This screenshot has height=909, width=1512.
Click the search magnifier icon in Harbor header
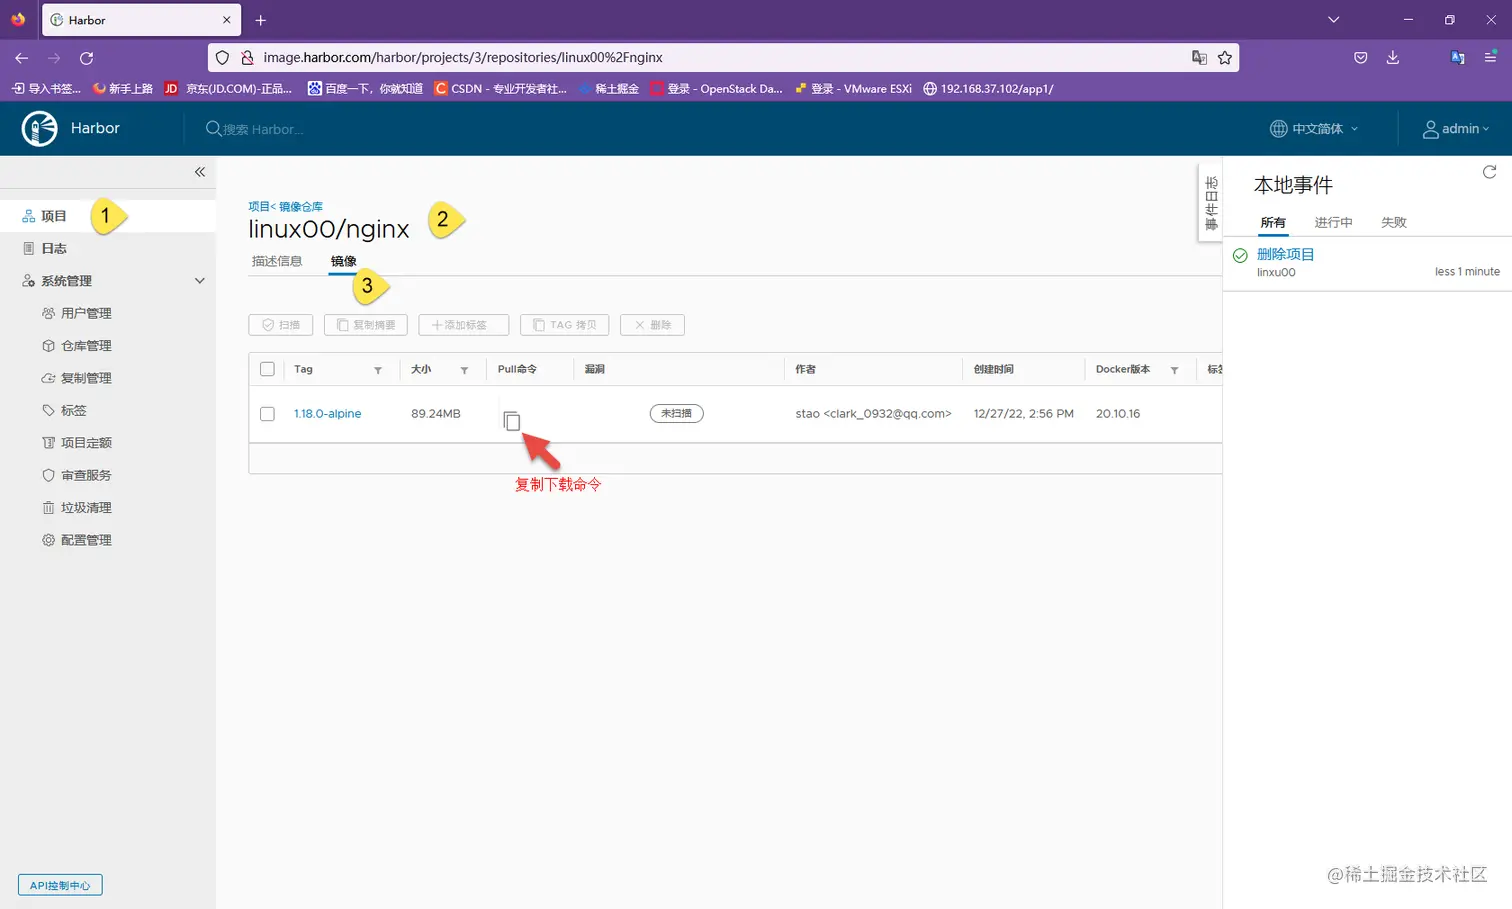[x=213, y=129]
